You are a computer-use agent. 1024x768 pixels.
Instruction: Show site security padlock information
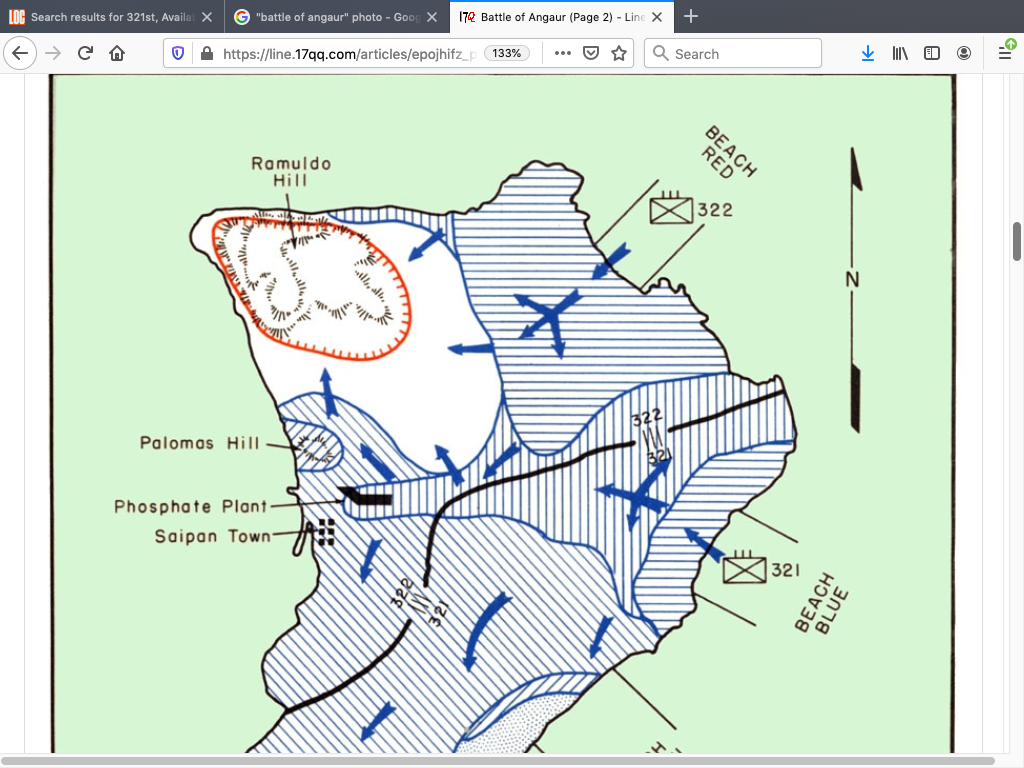point(207,54)
